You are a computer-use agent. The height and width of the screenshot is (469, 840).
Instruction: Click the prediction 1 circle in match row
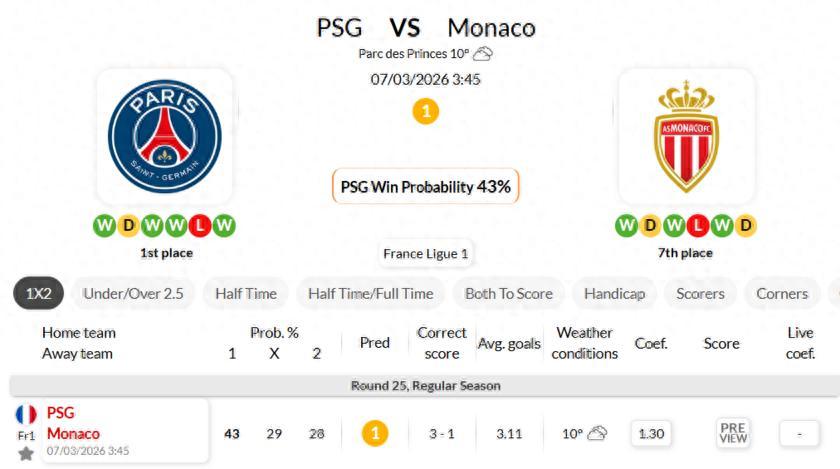pos(374,433)
